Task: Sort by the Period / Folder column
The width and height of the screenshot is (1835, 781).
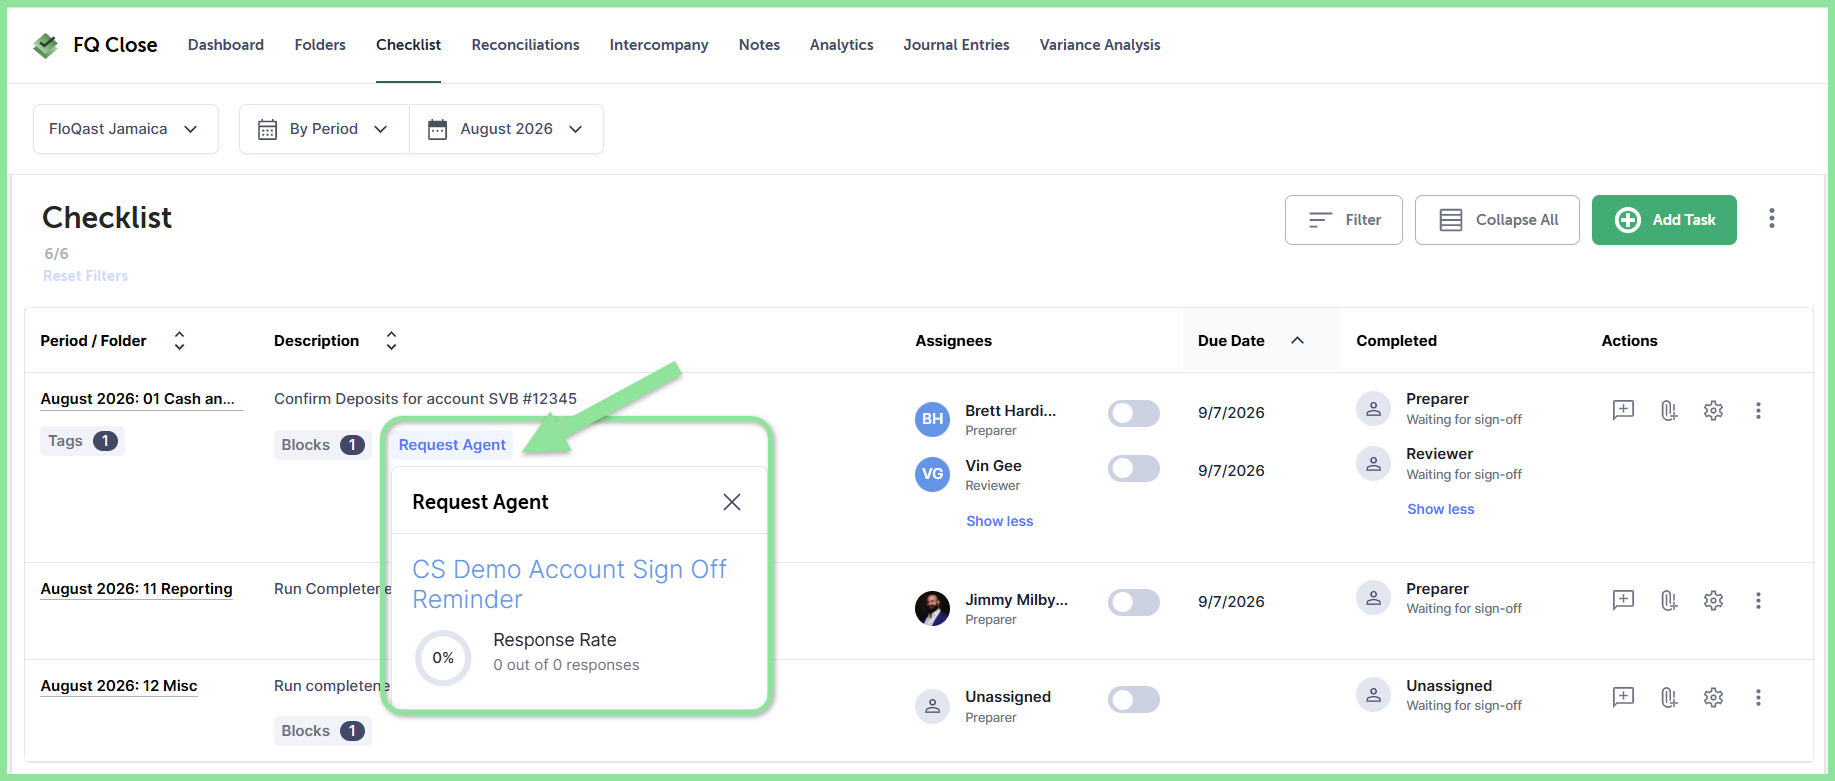Action: pos(179,341)
